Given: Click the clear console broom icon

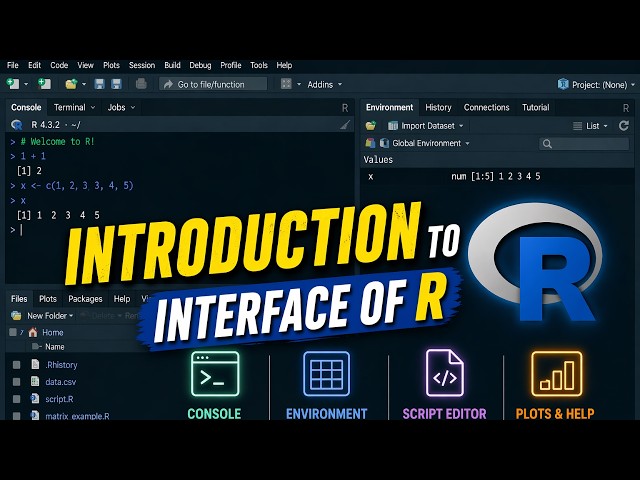Looking at the screenshot, I should coord(345,125).
